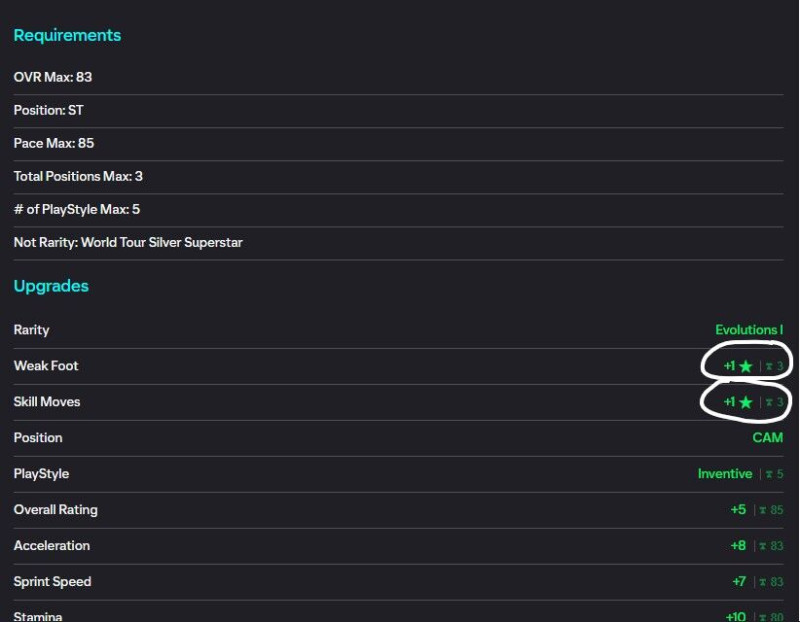Click the CAM position value
Viewport: 800px width, 622px height.
click(x=768, y=438)
